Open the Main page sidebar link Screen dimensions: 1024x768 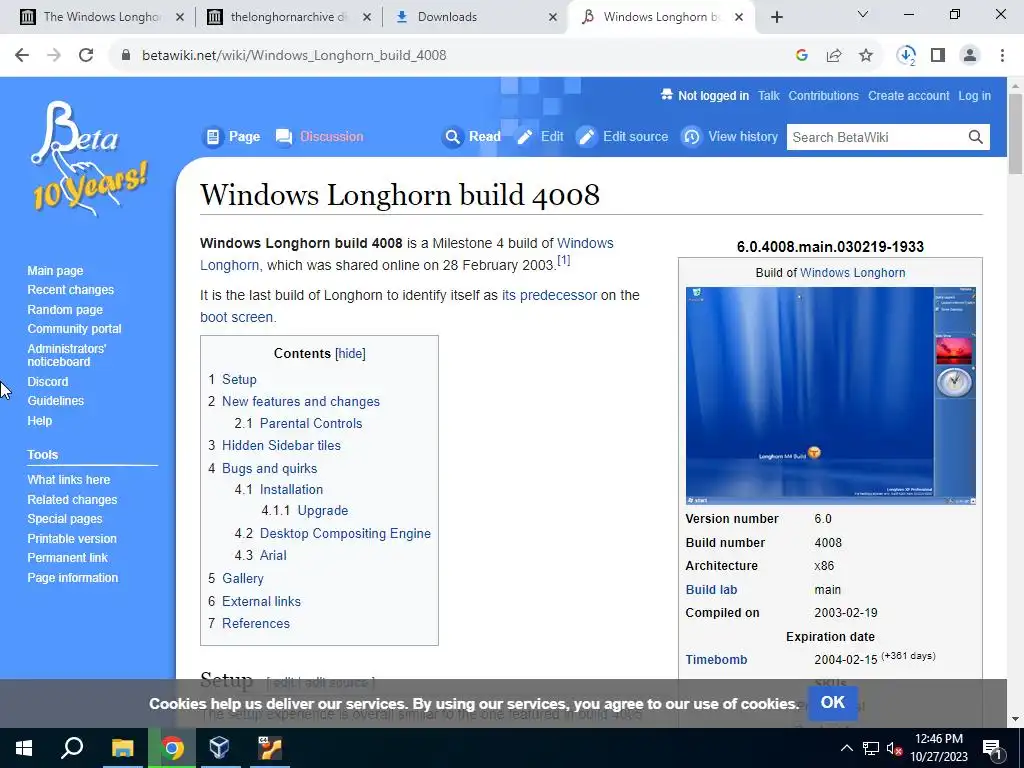click(55, 270)
